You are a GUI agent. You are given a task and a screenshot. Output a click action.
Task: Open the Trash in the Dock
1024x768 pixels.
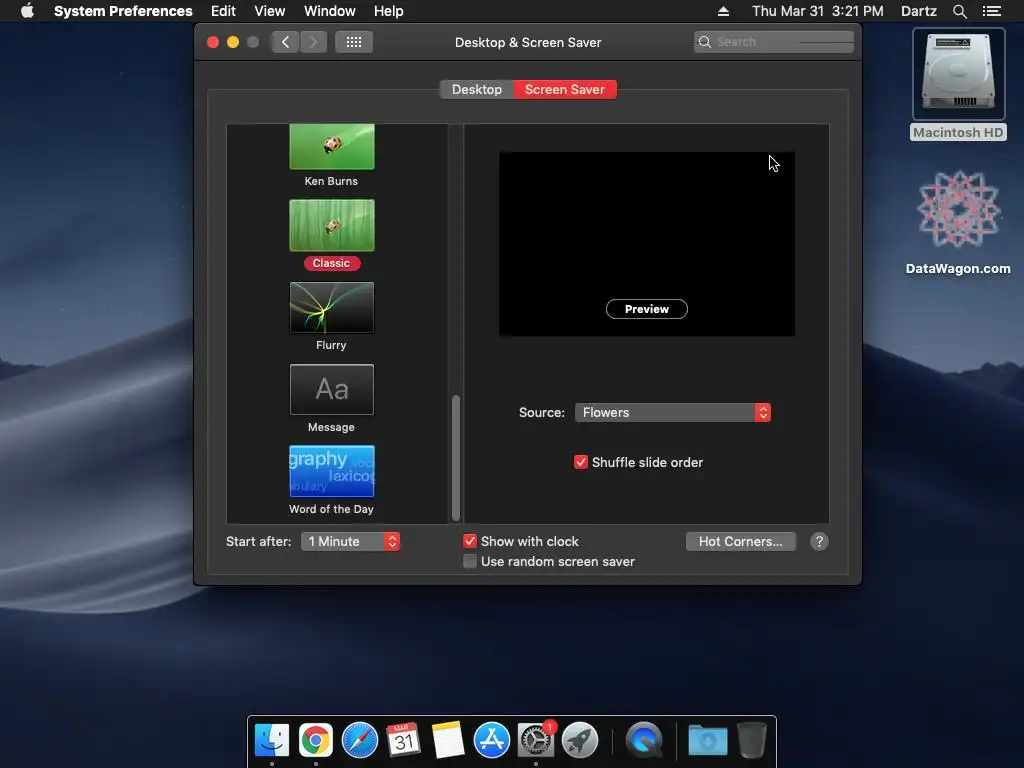coord(752,741)
